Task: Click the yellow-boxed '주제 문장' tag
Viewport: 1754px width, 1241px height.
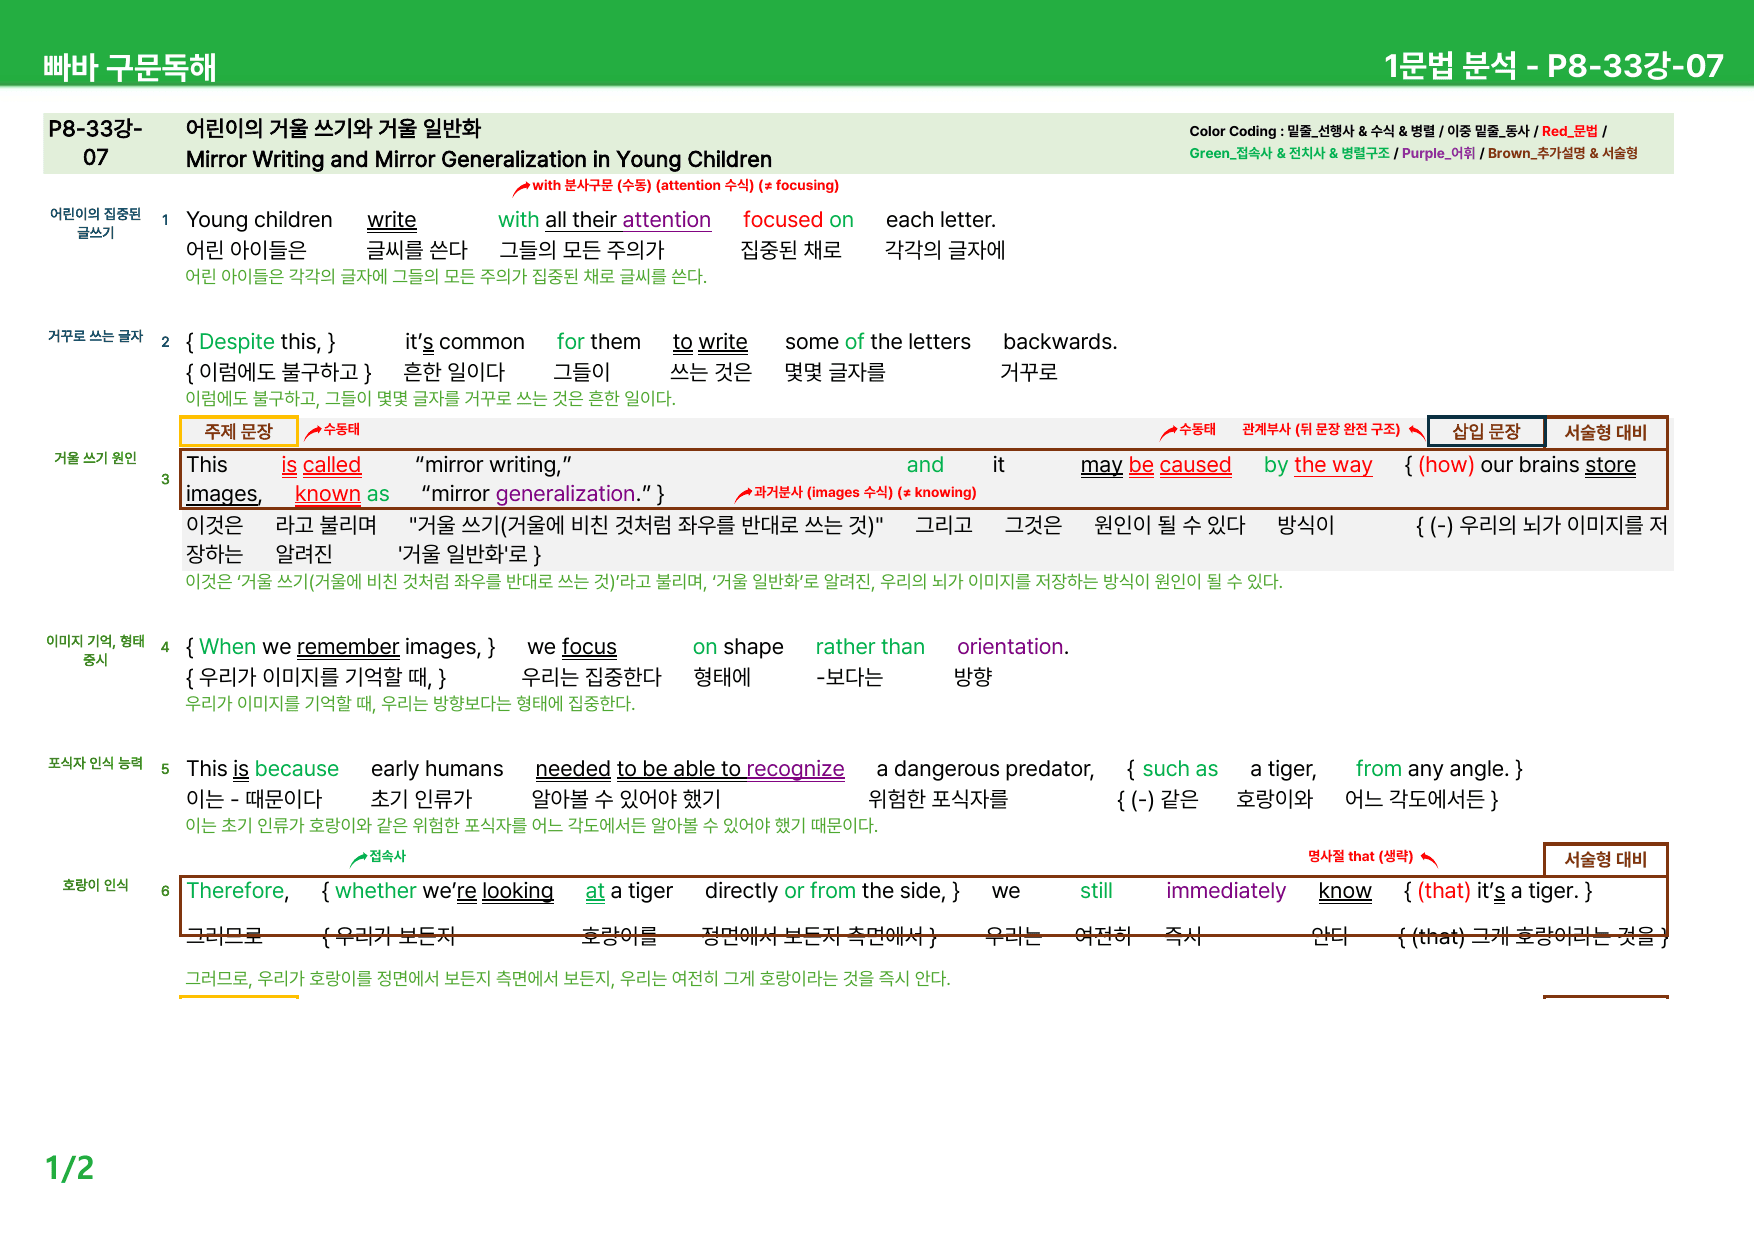Action: coord(239,431)
